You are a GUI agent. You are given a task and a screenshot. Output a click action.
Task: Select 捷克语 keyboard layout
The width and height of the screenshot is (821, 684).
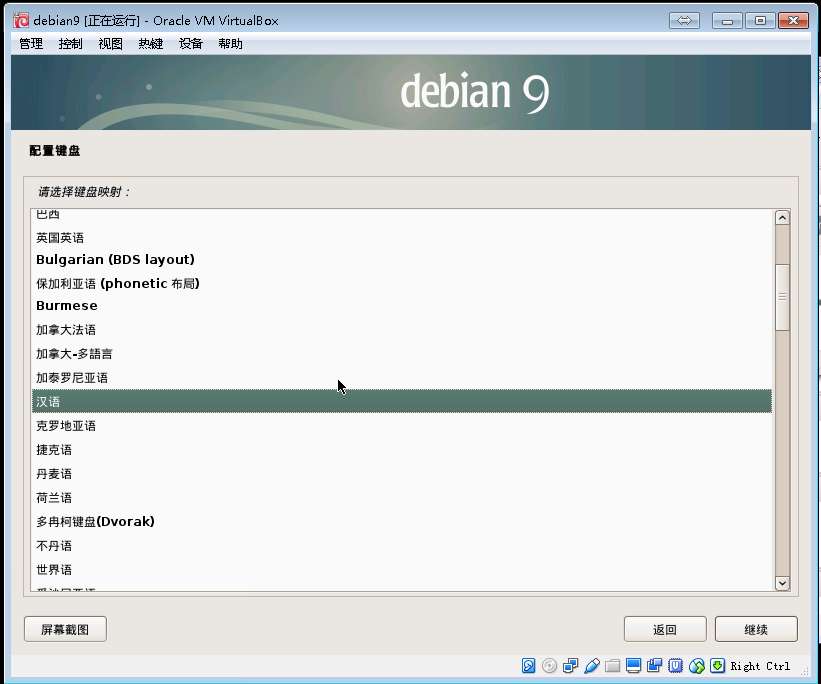coord(401,449)
